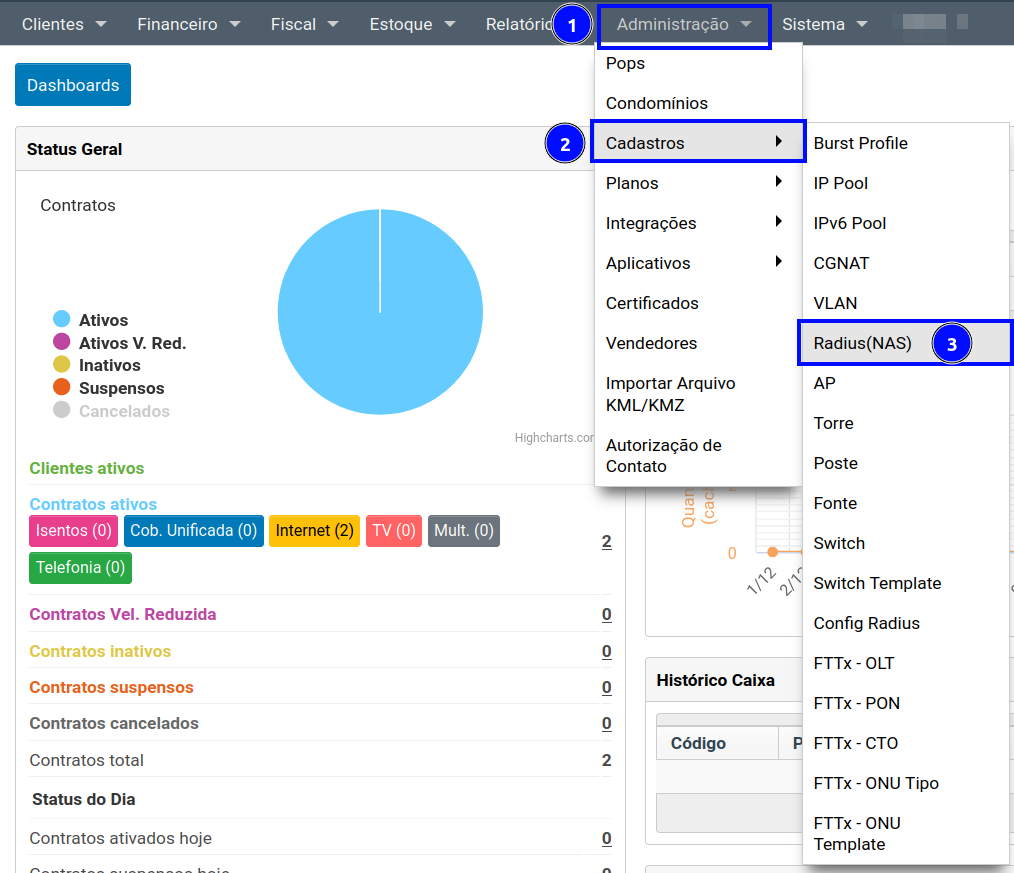
Task: Expand the Aplicativos submenu arrow
Action: 778,262
